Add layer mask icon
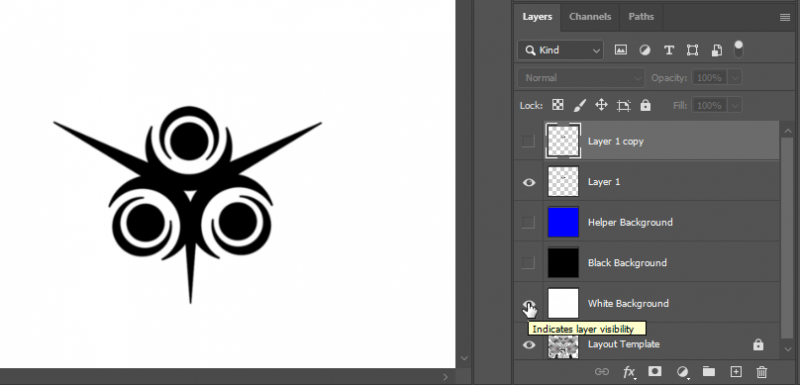Viewport: 800px width, 385px height. pos(655,371)
